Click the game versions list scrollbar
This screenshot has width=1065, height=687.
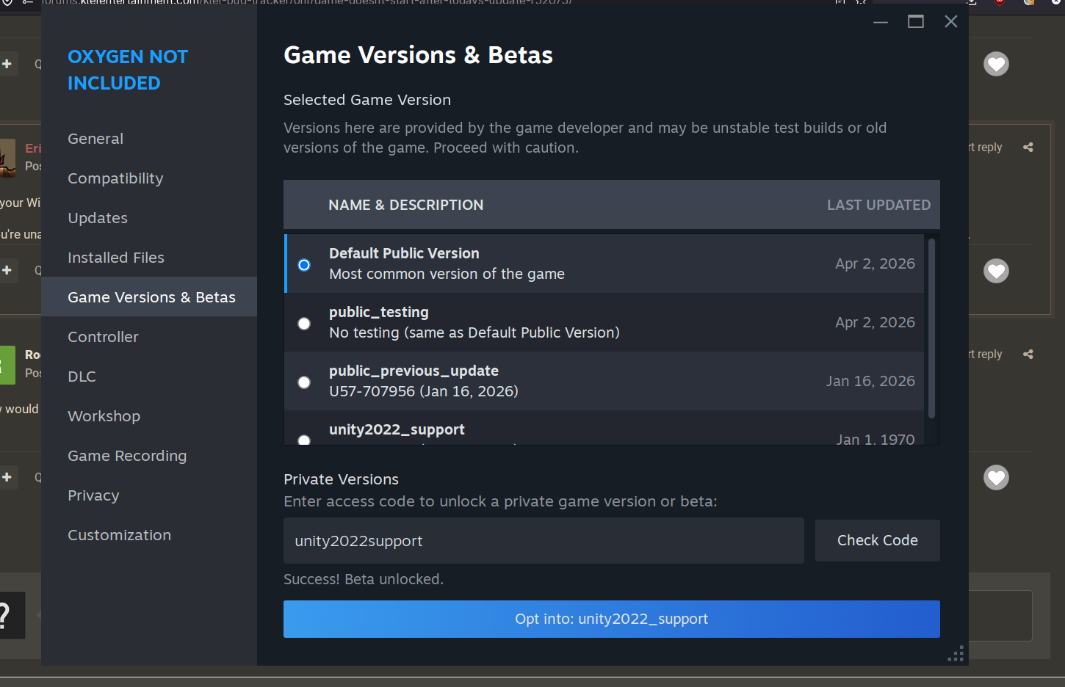tap(932, 328)
